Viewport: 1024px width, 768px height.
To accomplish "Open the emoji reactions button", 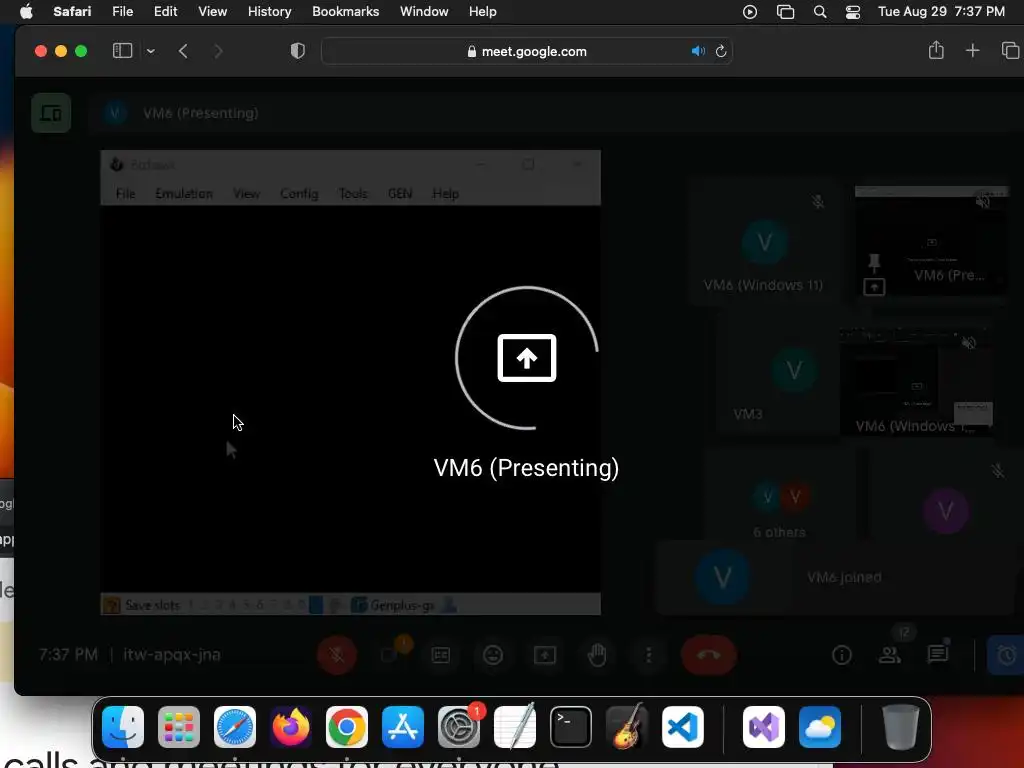I will point(493,654).
